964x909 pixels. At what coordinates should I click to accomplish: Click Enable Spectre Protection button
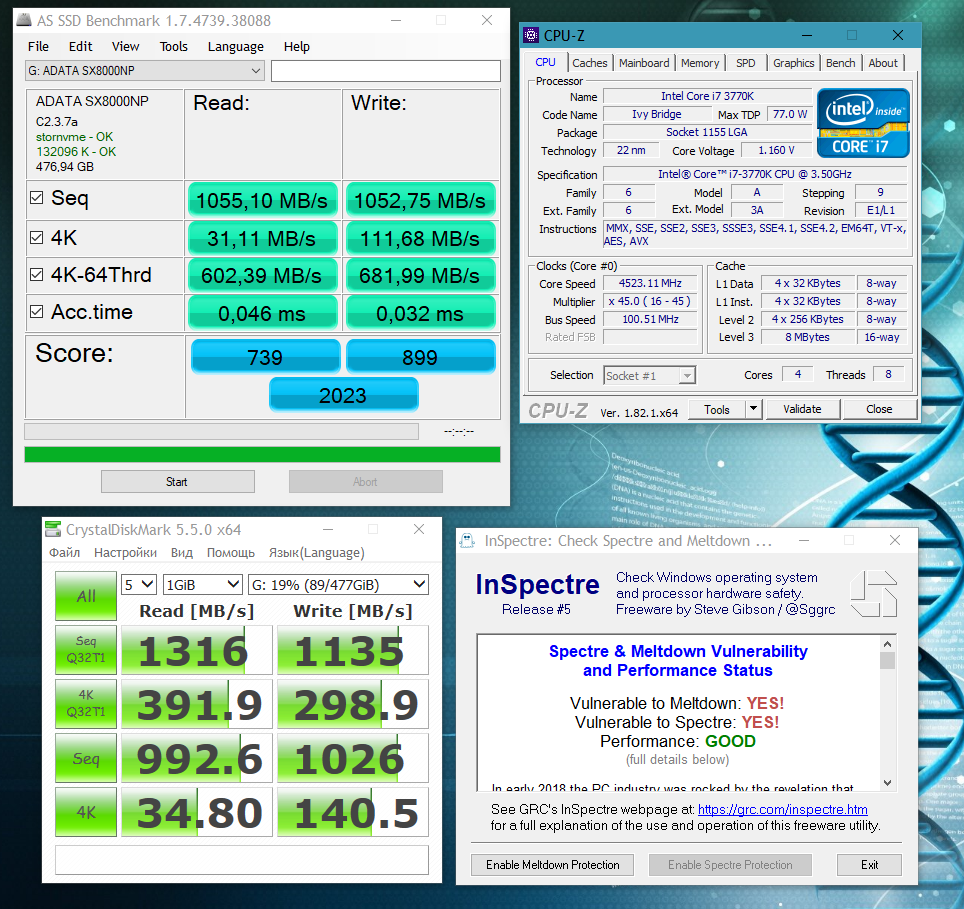point(730,865)
